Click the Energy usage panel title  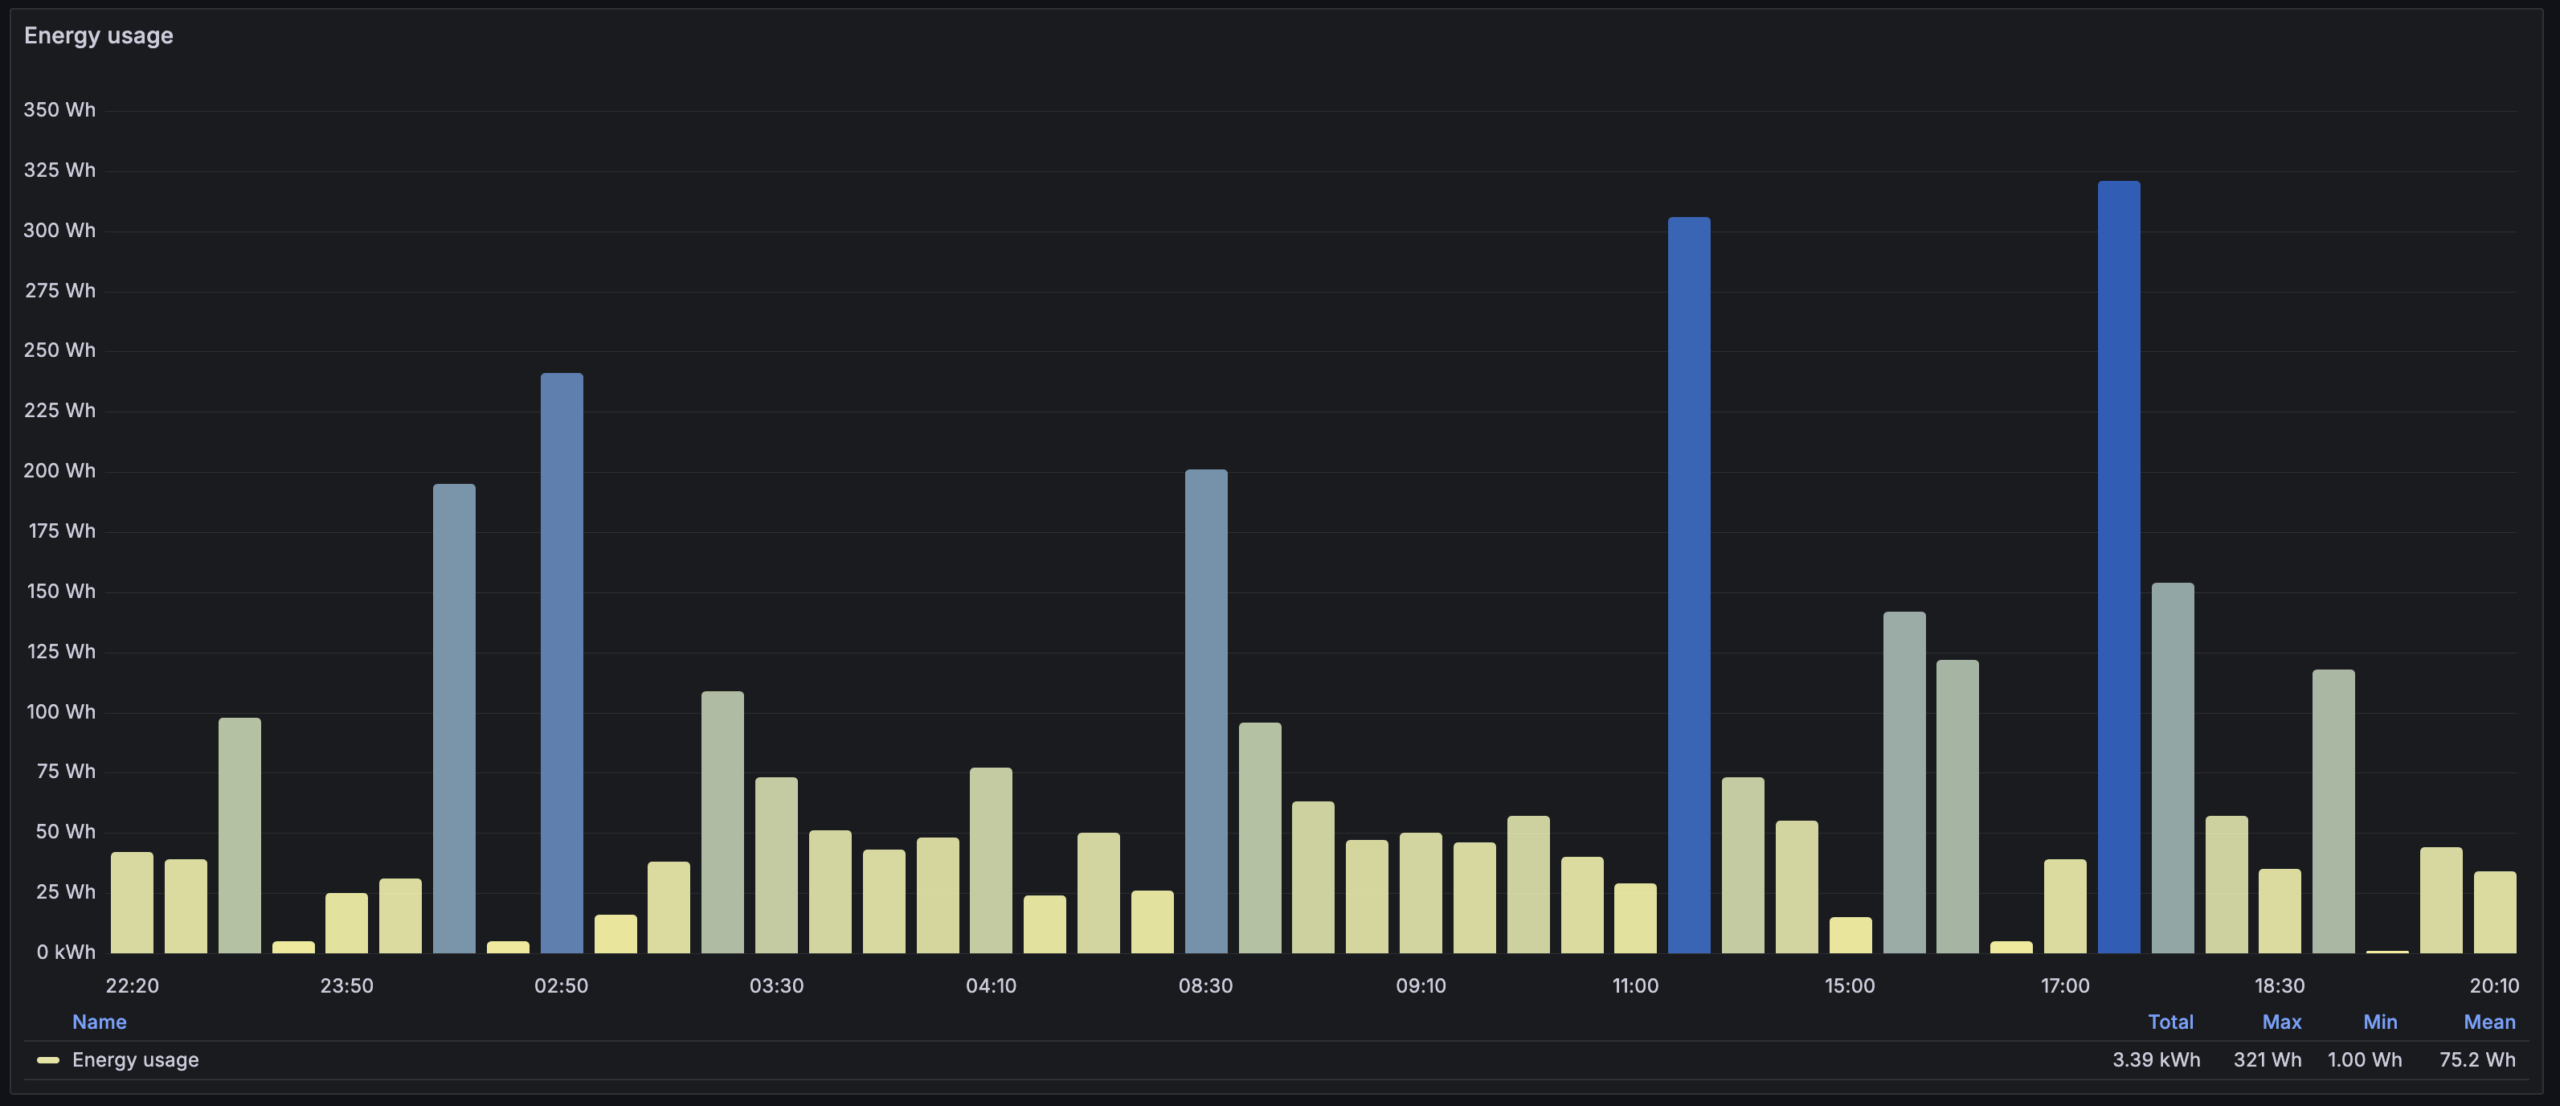(98, 36)
